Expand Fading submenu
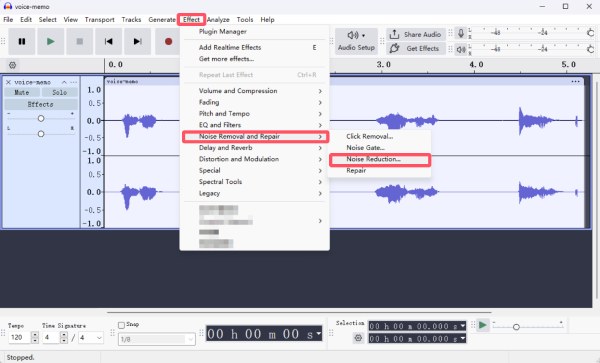Viewport: 600px width, 363px height. tap(254, 103)
